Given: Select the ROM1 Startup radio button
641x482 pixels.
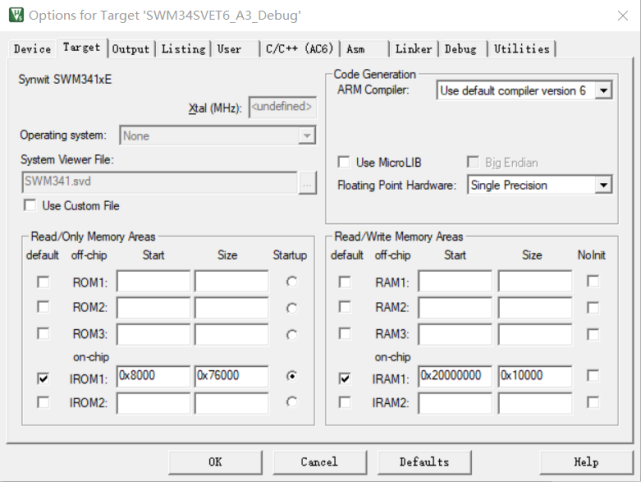Looking at the screenshot, I should [x=291, y=282].
